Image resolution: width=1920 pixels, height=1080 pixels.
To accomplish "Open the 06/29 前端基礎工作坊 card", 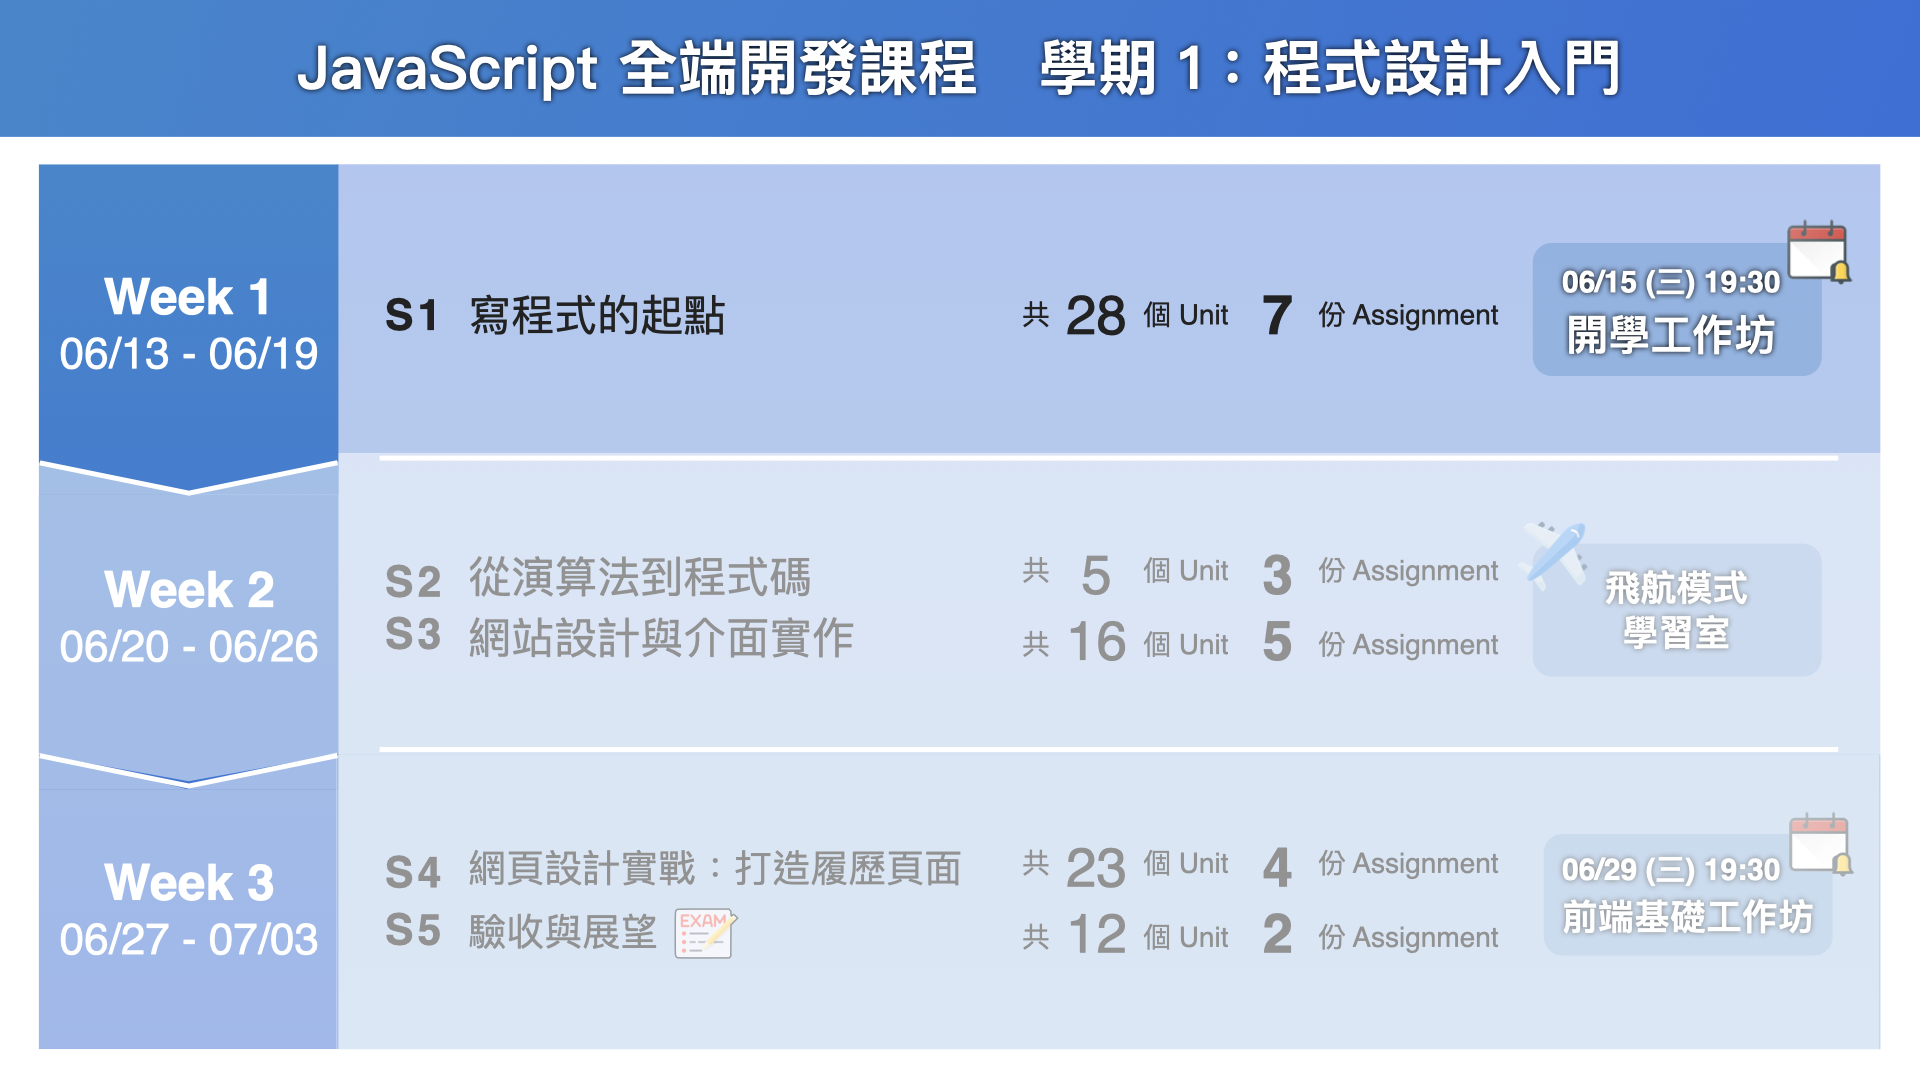I will pyautogui.click(x=1686, y=897).
